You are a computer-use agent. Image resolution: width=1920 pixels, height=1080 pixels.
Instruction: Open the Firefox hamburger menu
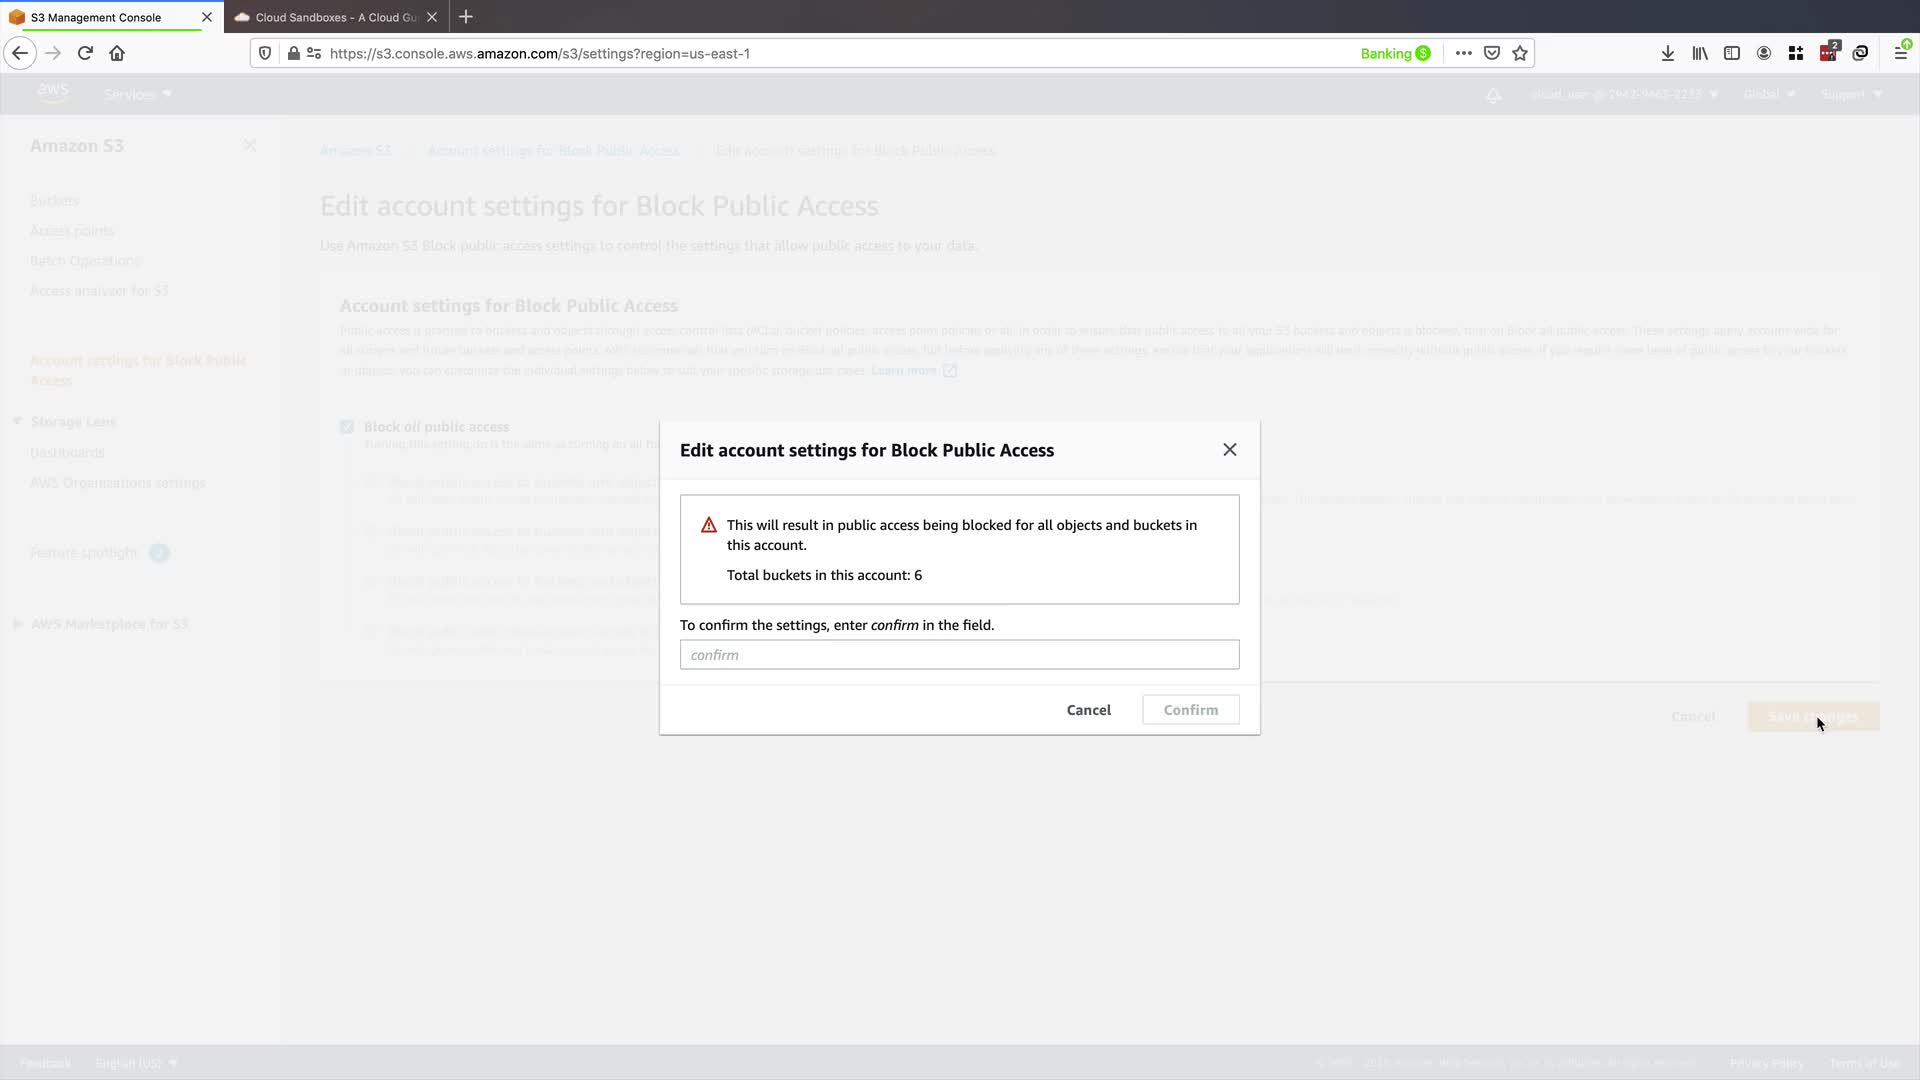point(1900,53)
